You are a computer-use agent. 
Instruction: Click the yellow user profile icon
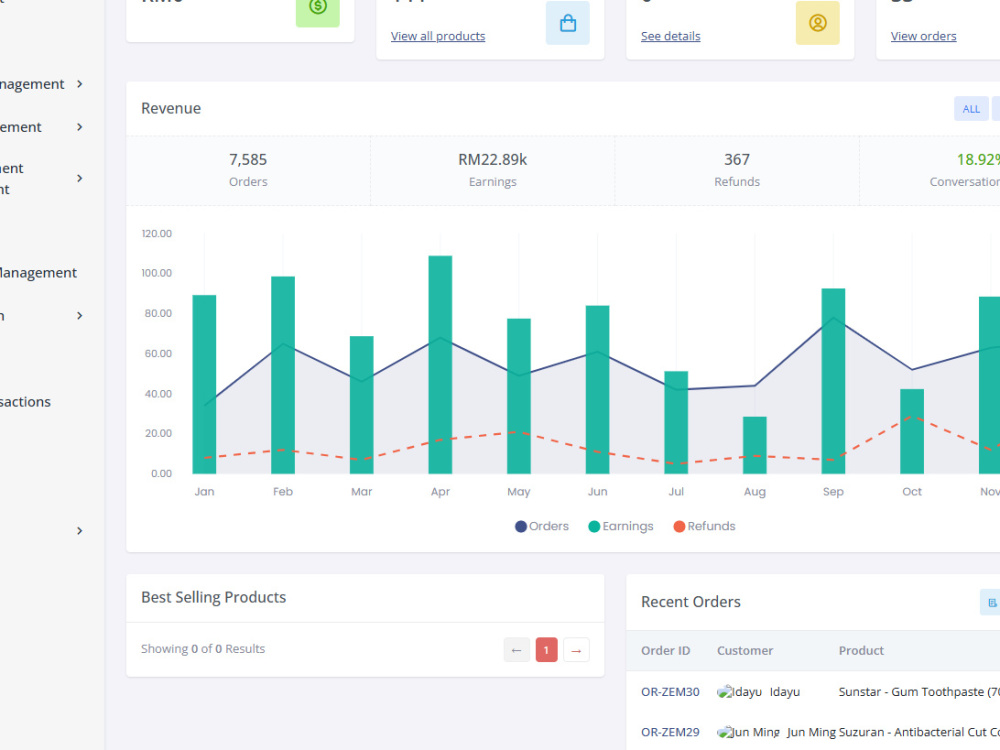pyautogui.click(x=818, y=24)
